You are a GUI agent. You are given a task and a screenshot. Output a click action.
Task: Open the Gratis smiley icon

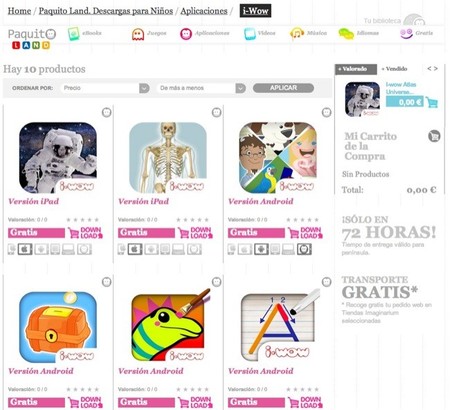(x=406, y=34)
